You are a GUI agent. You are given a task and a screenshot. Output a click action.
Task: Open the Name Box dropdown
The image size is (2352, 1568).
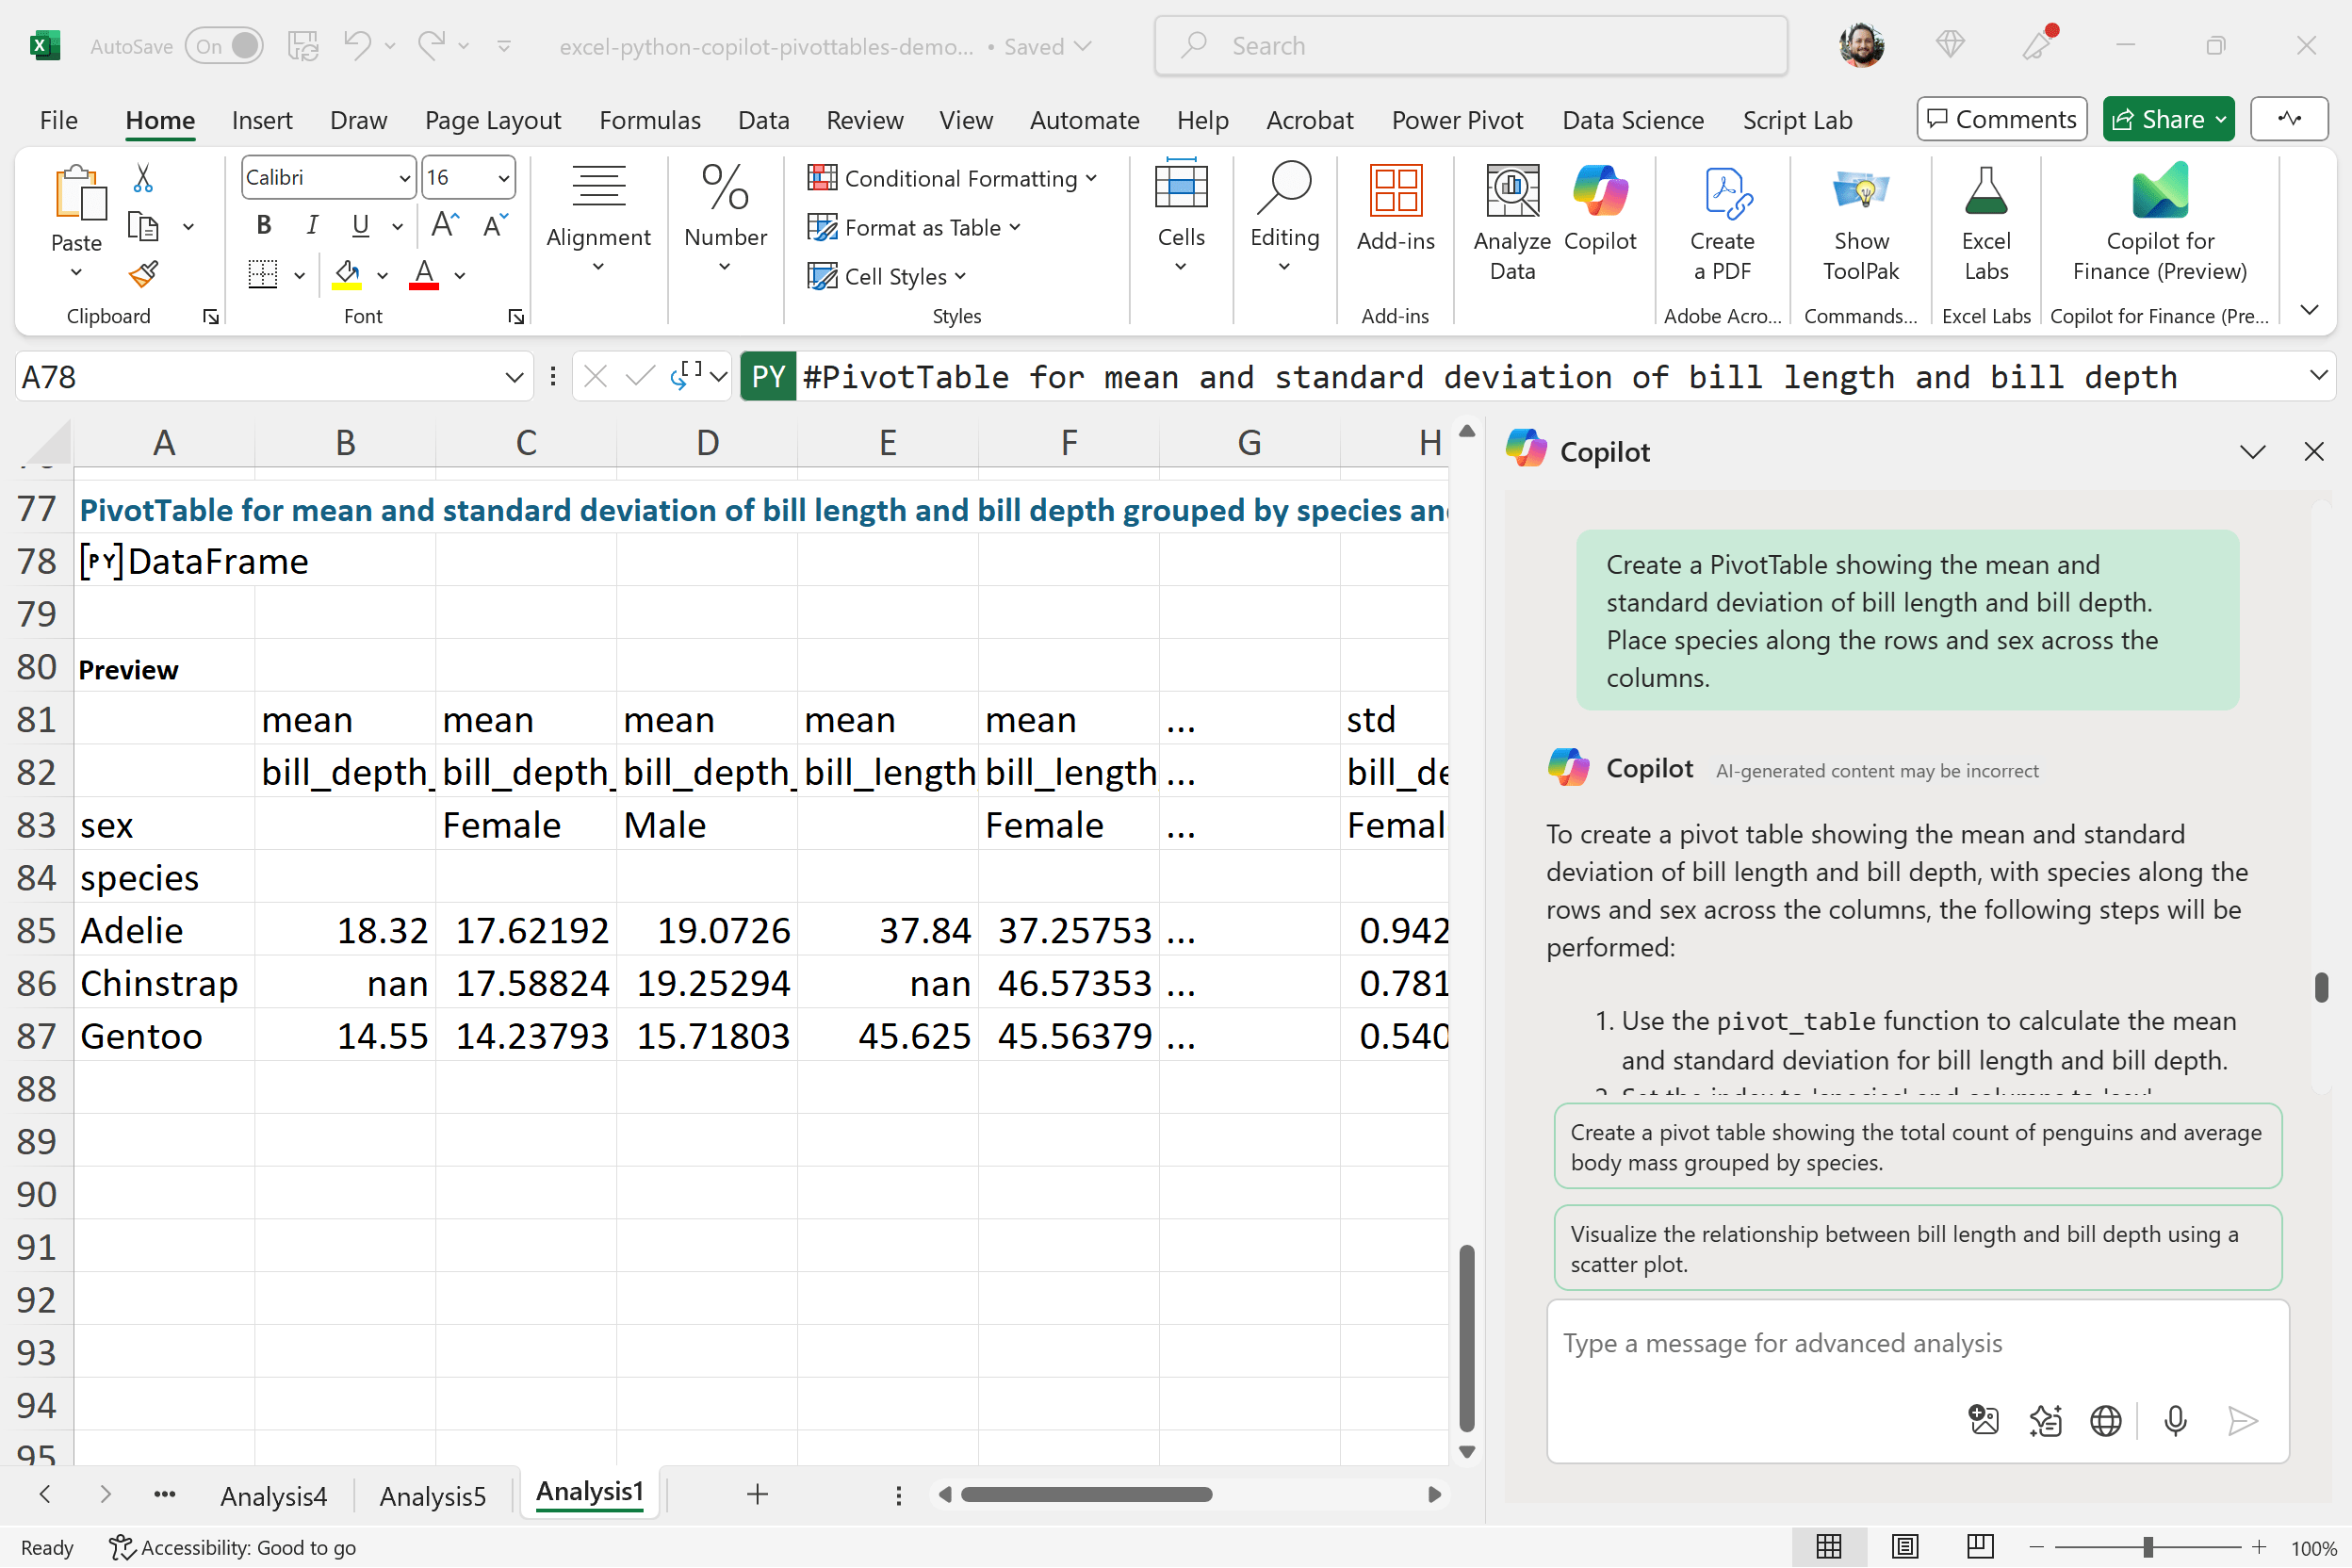pos(513,376)
